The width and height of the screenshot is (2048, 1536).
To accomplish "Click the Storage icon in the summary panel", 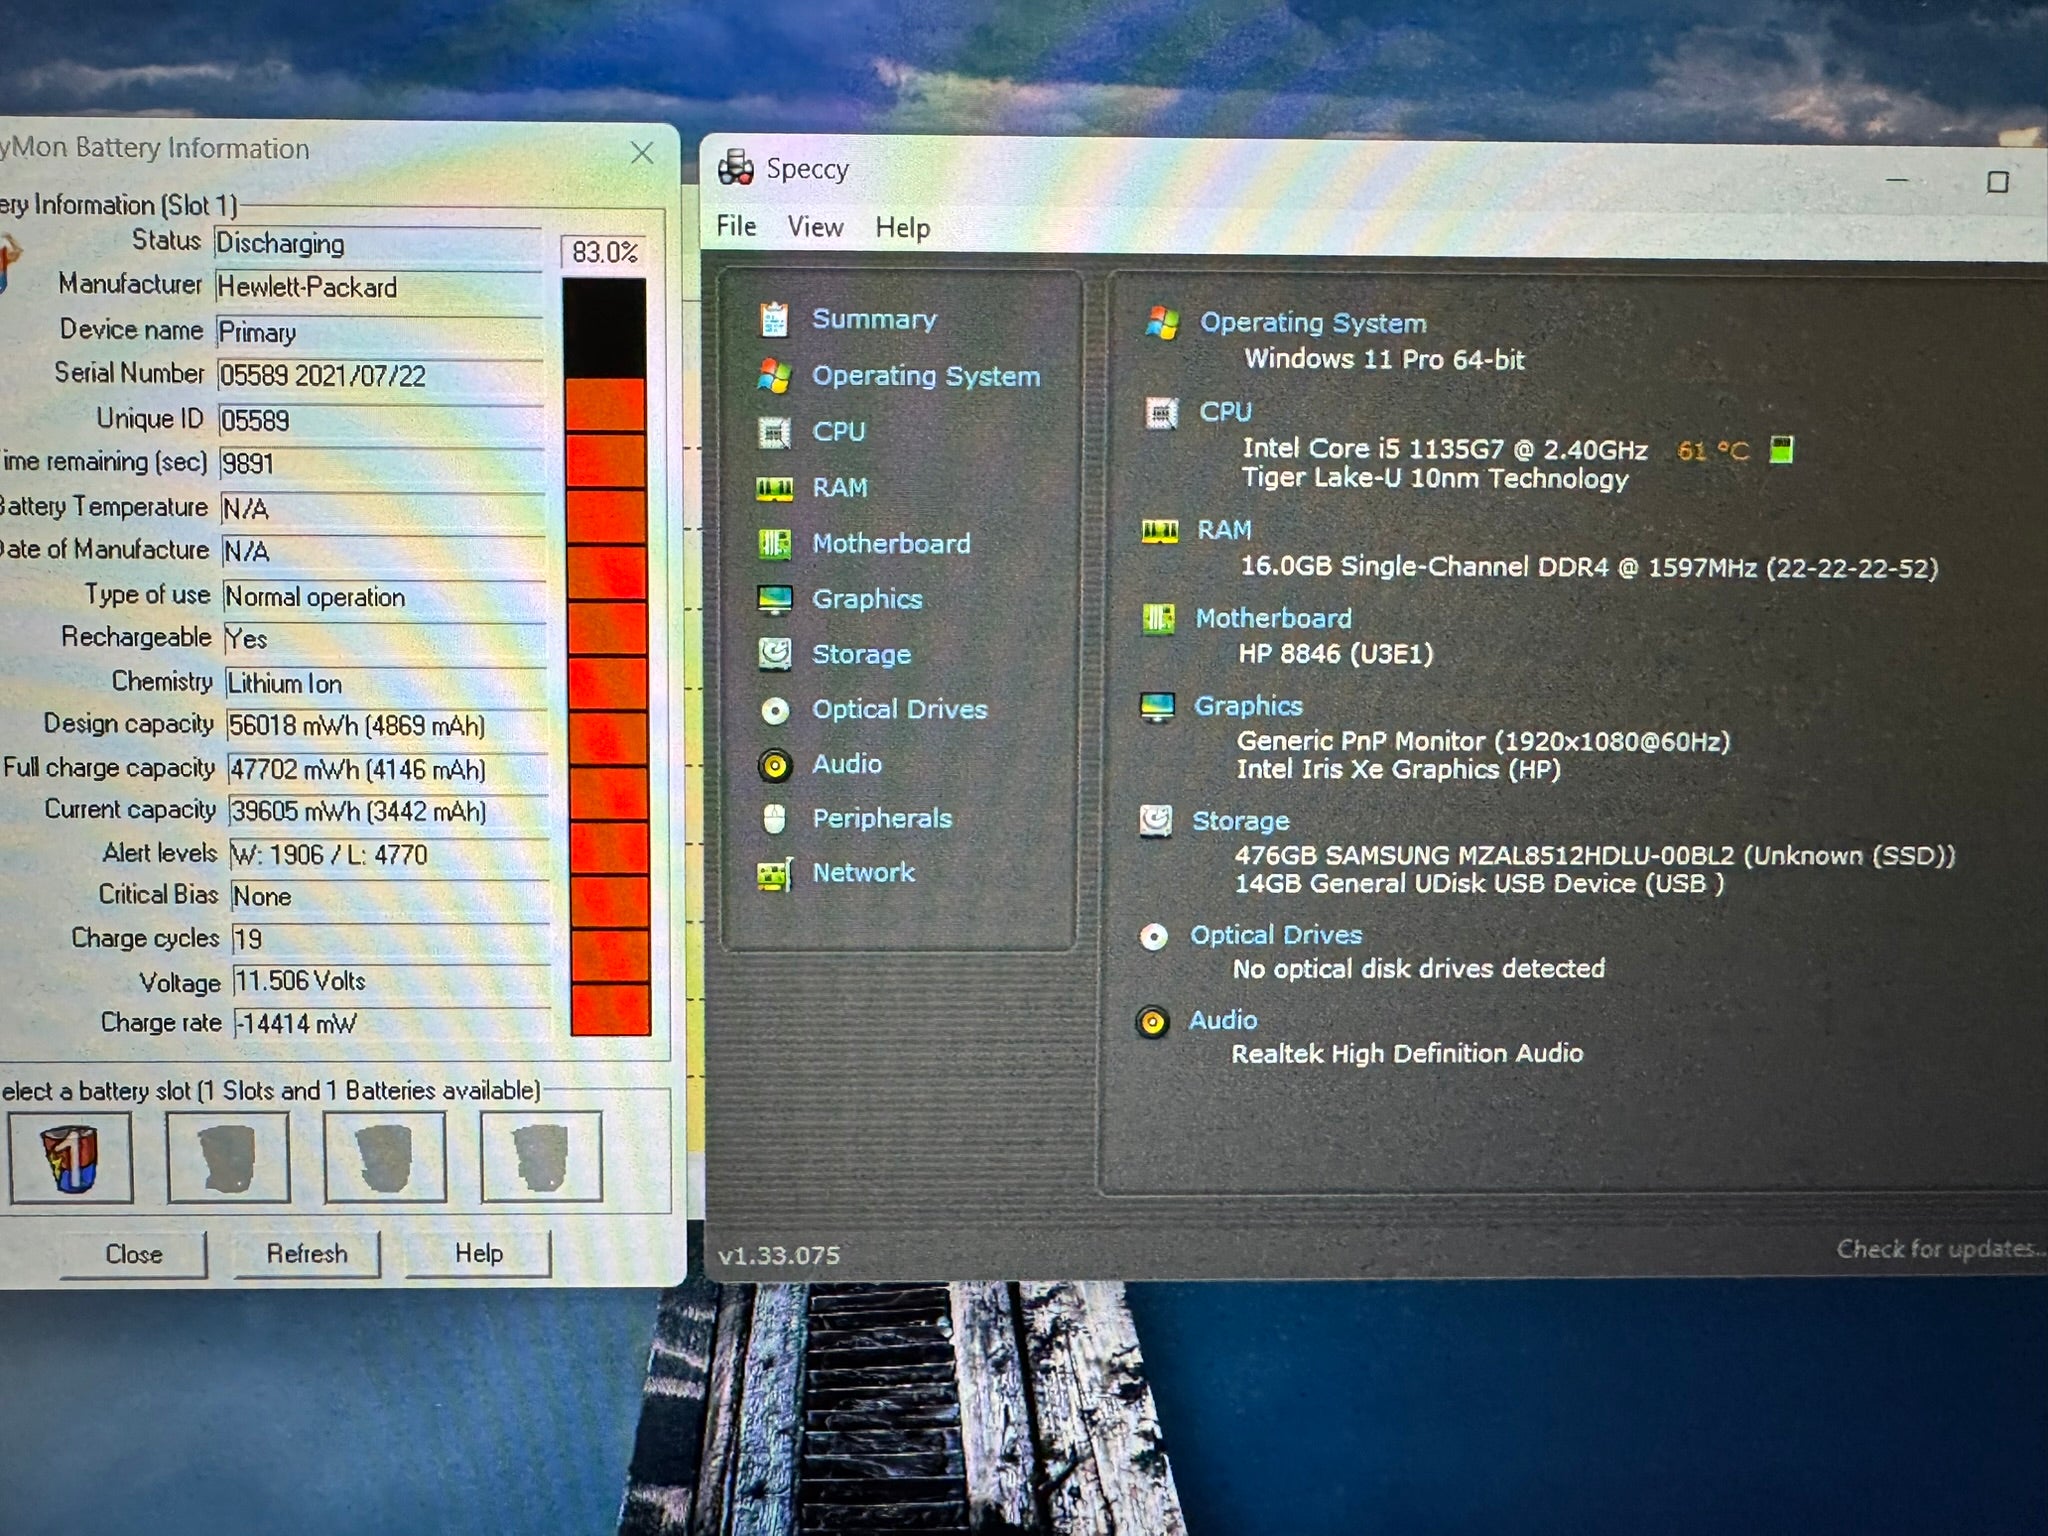I will pos(1156,822).
